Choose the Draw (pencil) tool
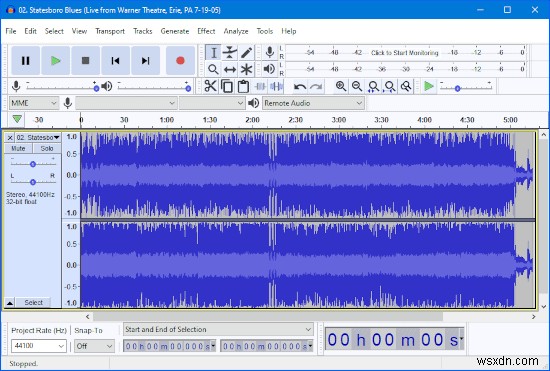 pos(246,53)
